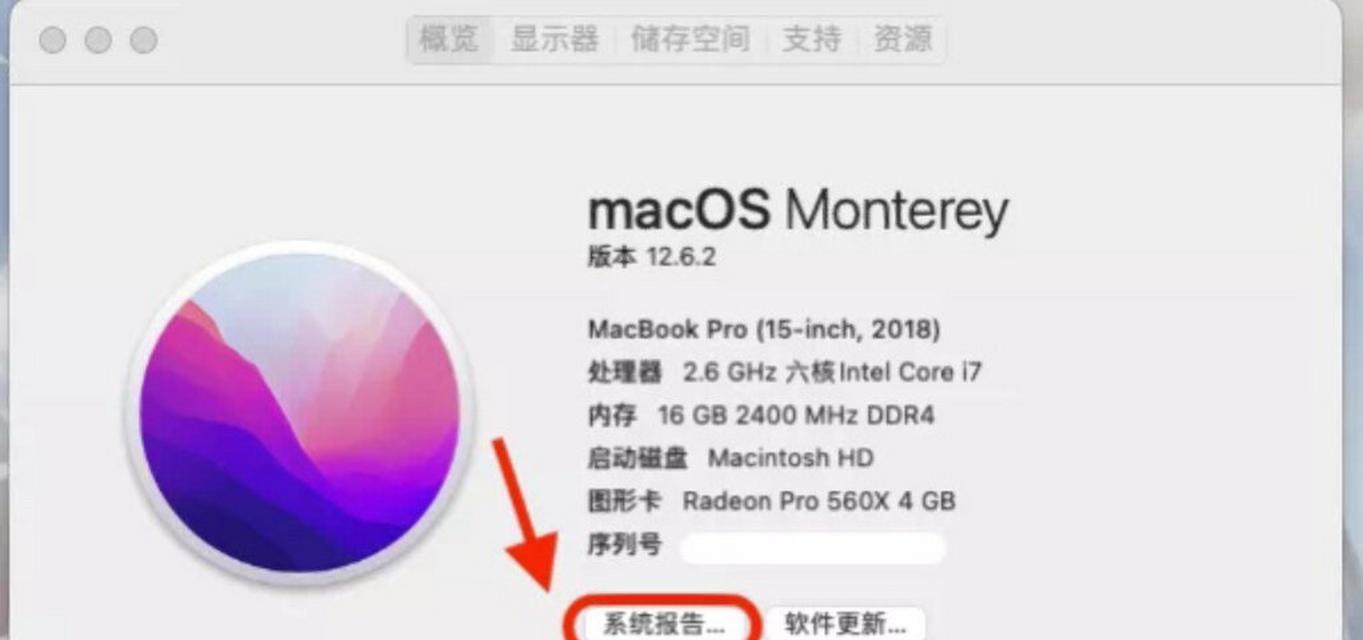
Task: Click the 版本 12.6.2 version text
Action: [652, 257]
